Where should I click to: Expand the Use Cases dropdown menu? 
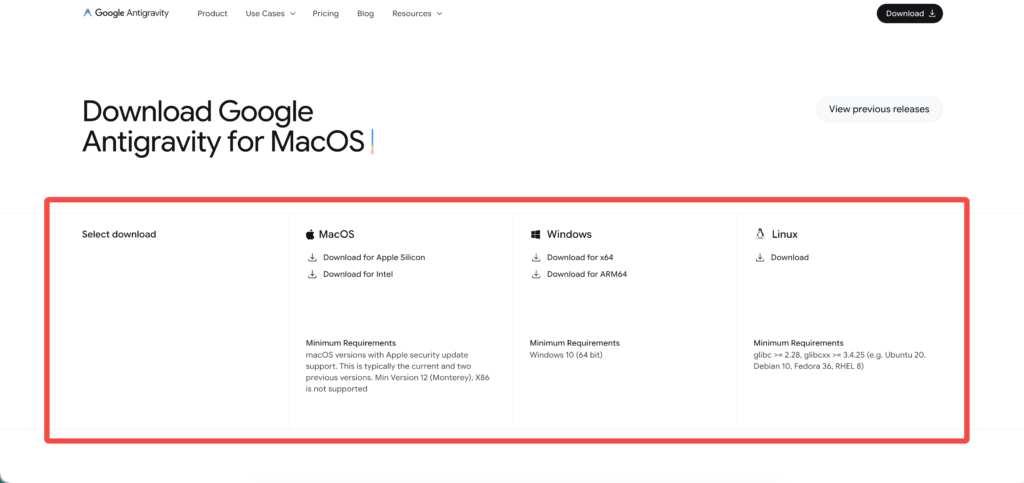269,14
